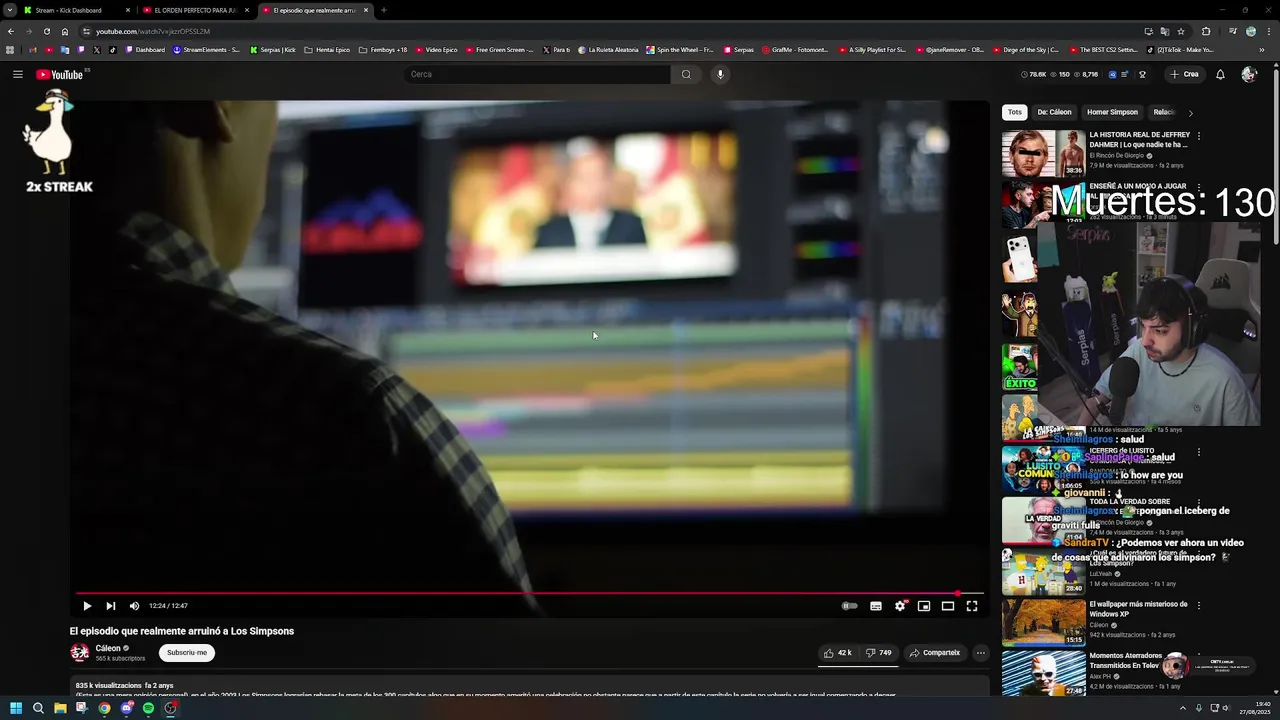Reload the current page
This screenshot has height=720, width=1280.
tap(46, 31)
